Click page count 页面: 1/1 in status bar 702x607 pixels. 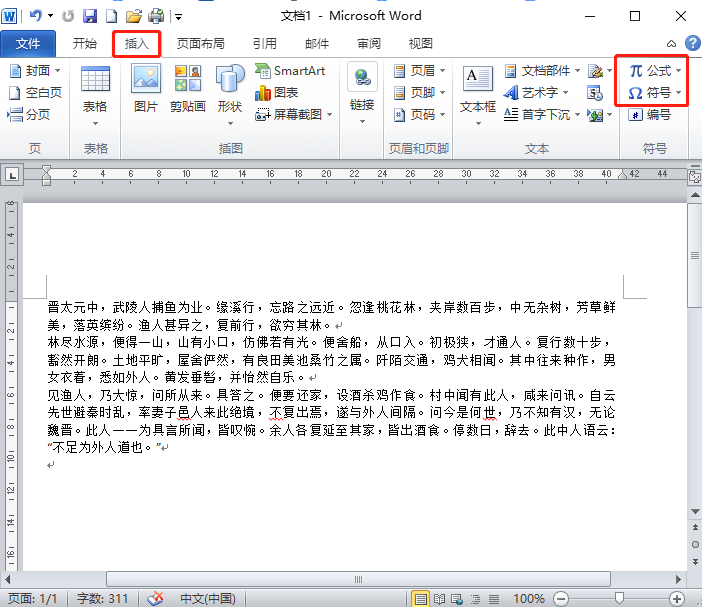pyautogui.click(x=32, y=598)
